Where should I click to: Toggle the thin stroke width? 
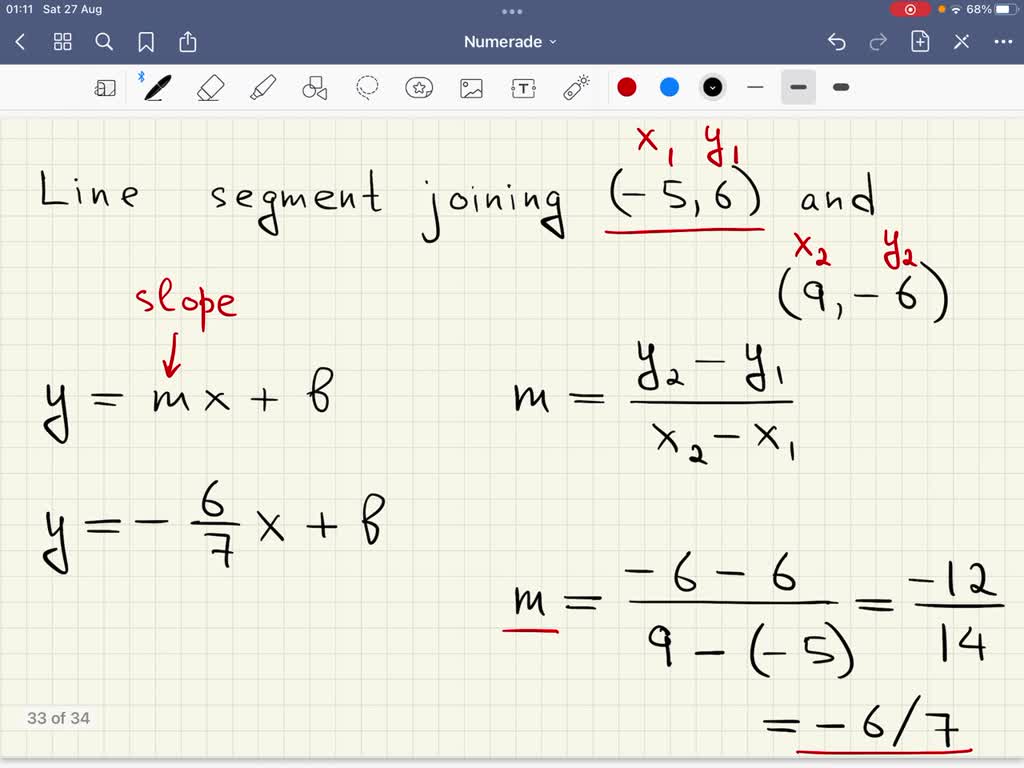click(x=756, y=87)
